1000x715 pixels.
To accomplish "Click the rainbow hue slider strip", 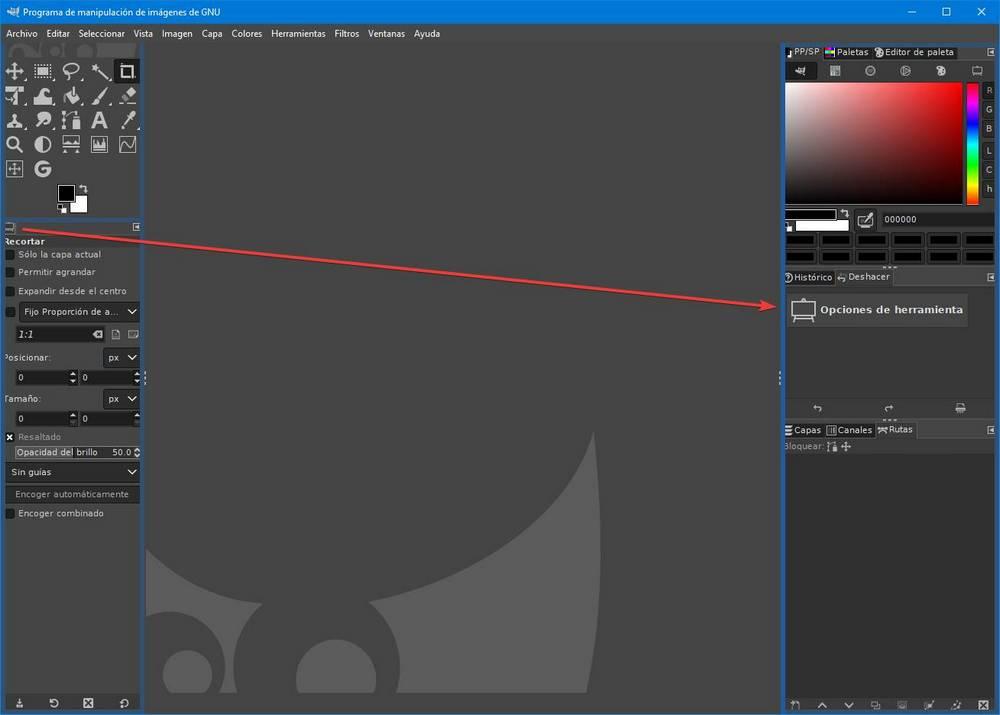I will click(972, 144).
